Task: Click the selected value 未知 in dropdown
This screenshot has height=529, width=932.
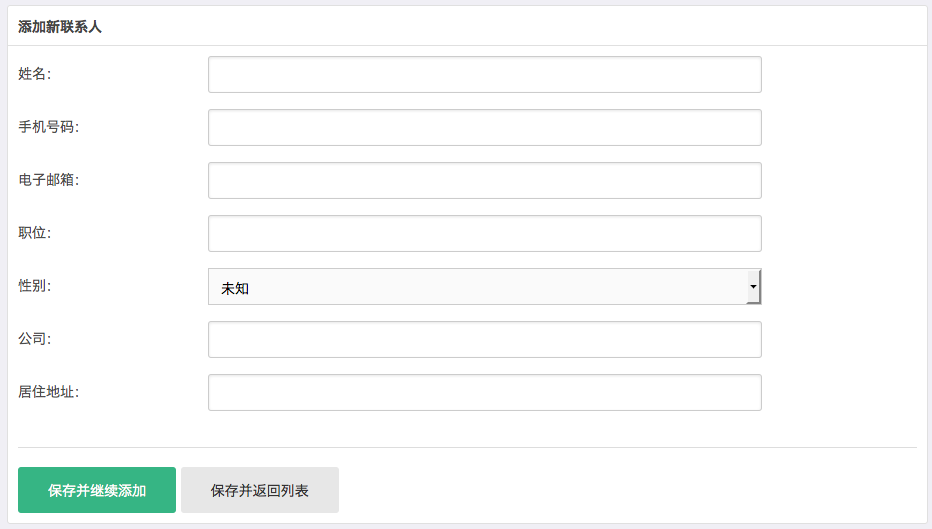Action: pyautogui.click(x=235, y=288)
